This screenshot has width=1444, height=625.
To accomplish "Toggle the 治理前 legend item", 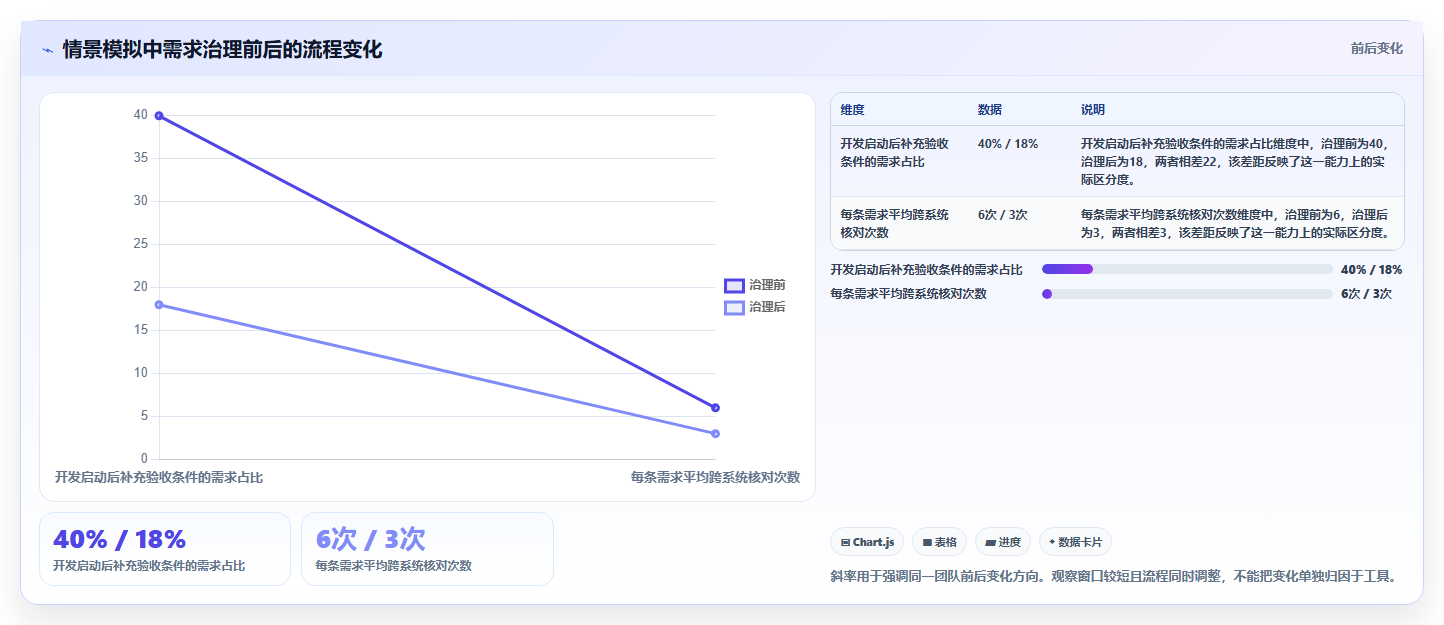I will tap(755, 285).
